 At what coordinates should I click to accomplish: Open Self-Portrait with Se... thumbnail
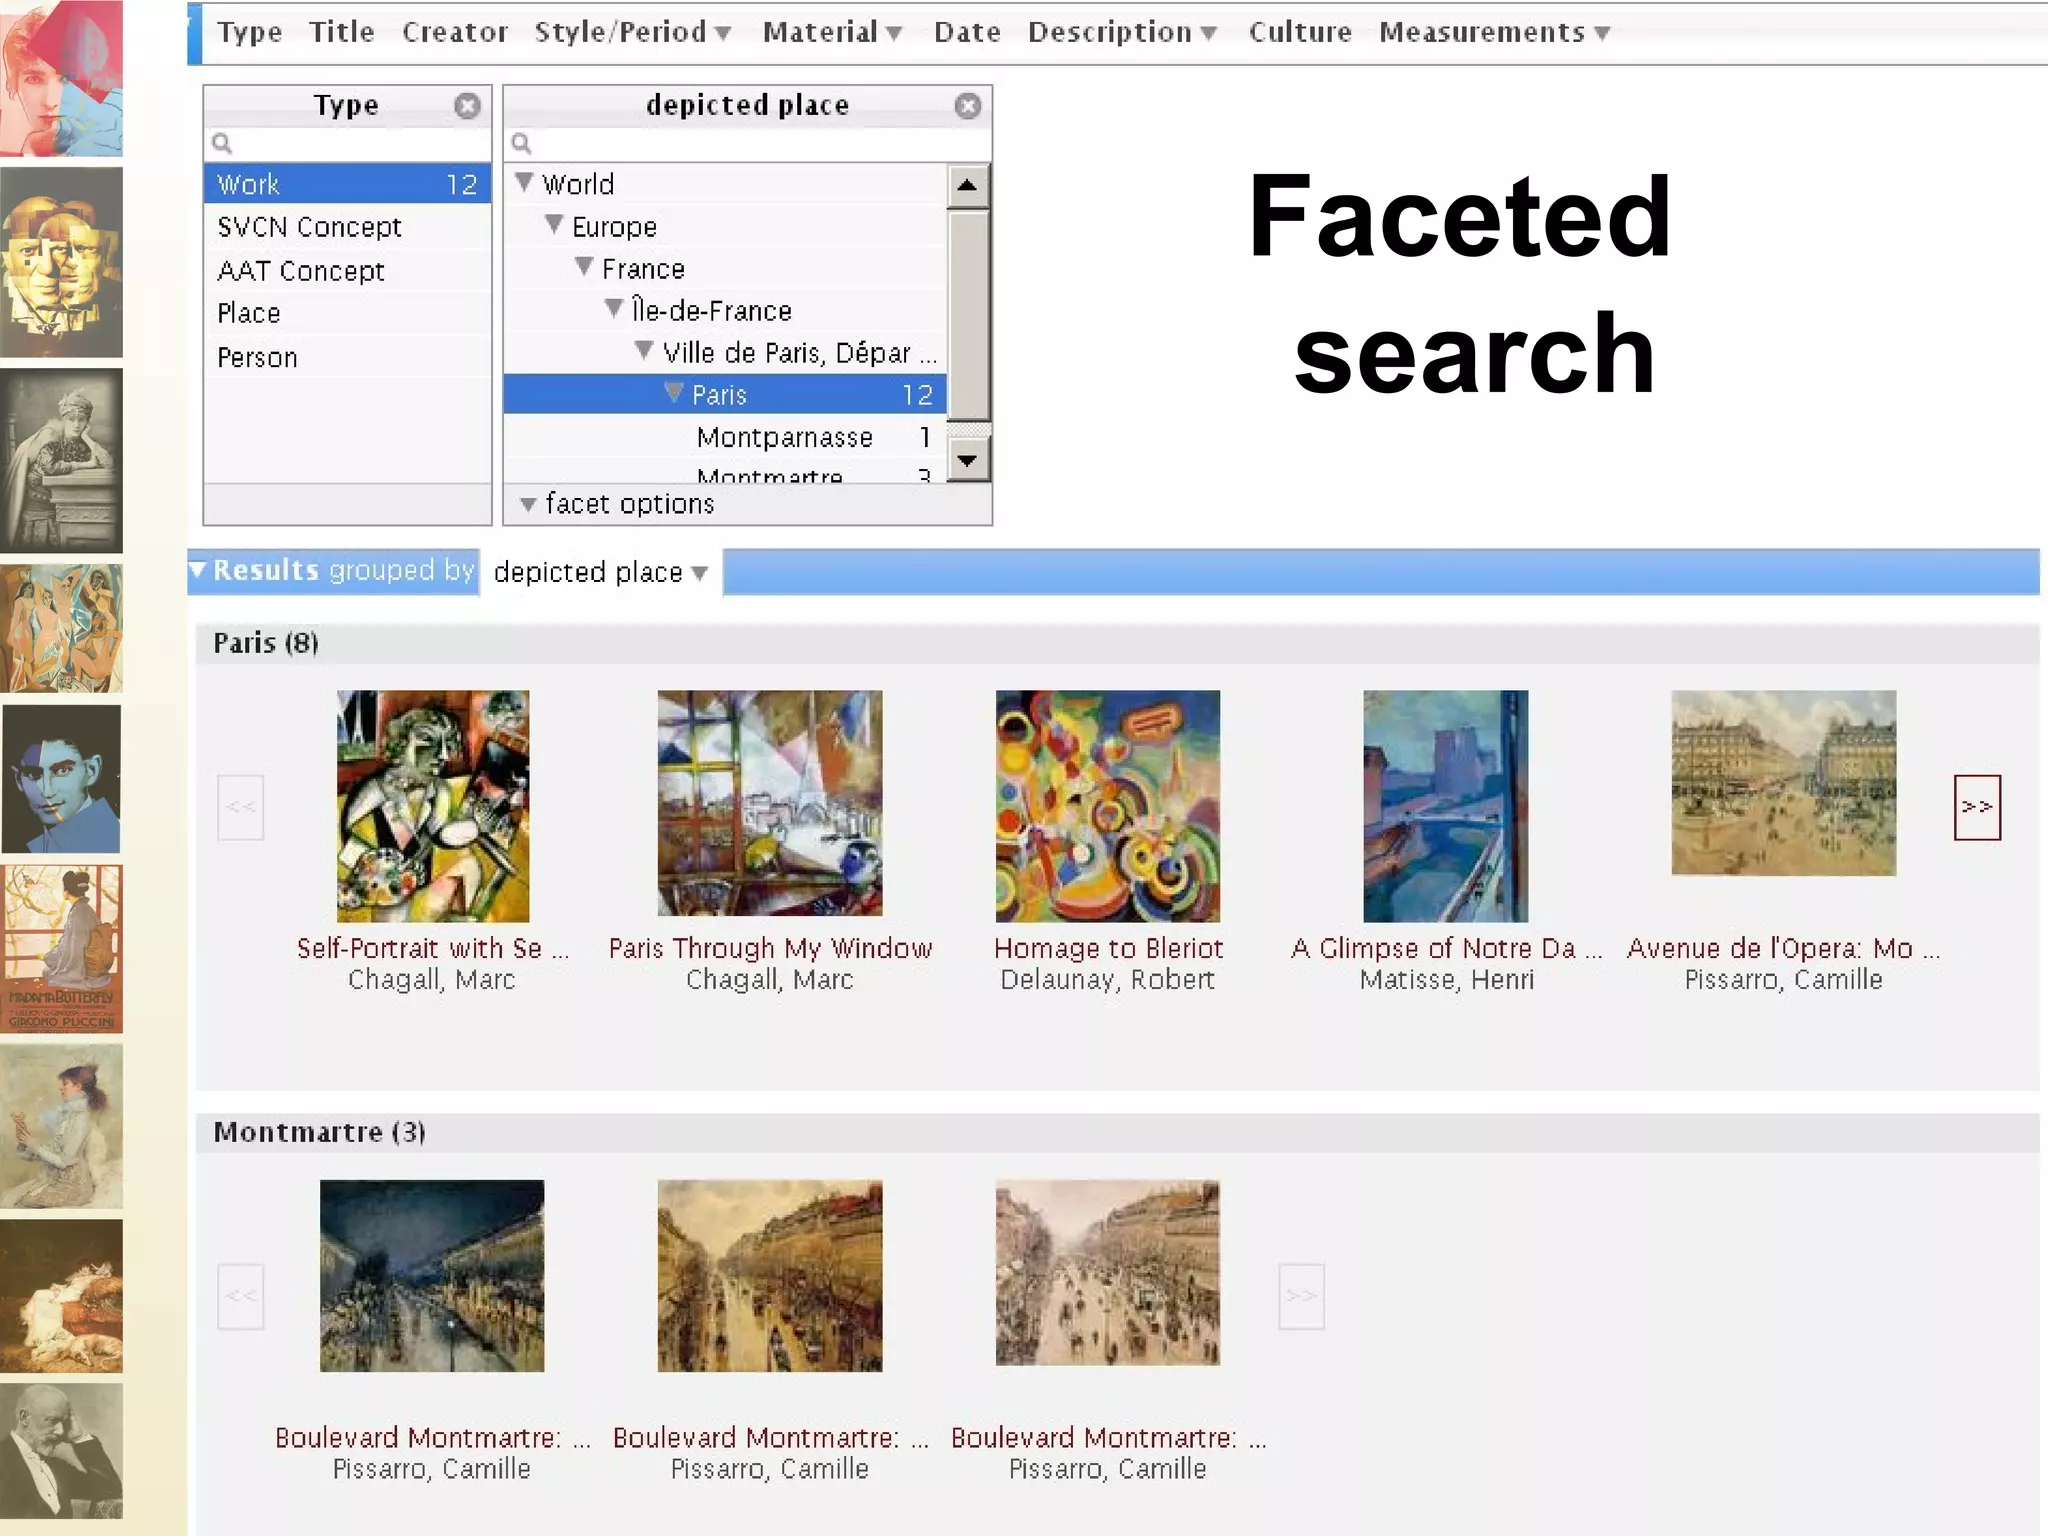(x=433, y=806)
